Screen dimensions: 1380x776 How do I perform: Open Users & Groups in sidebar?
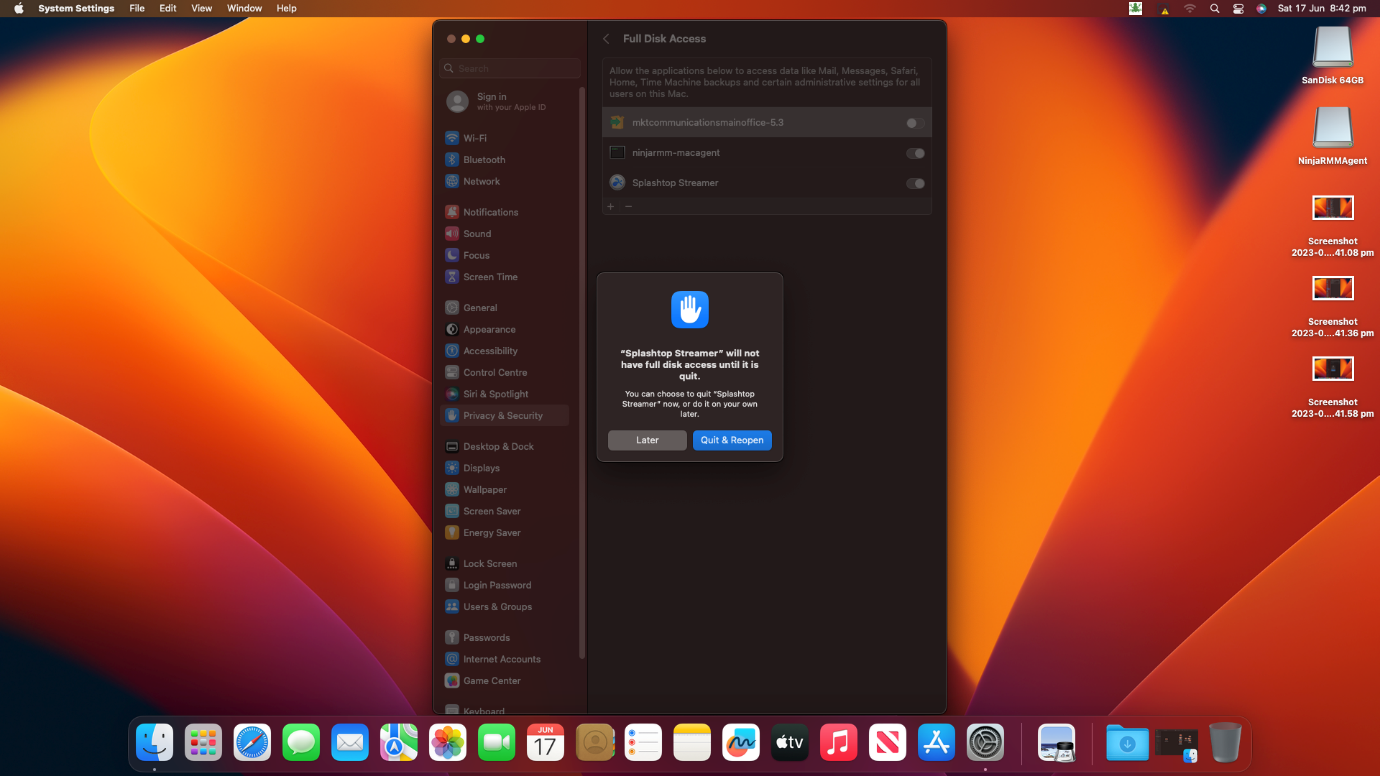tap(505, 607)
